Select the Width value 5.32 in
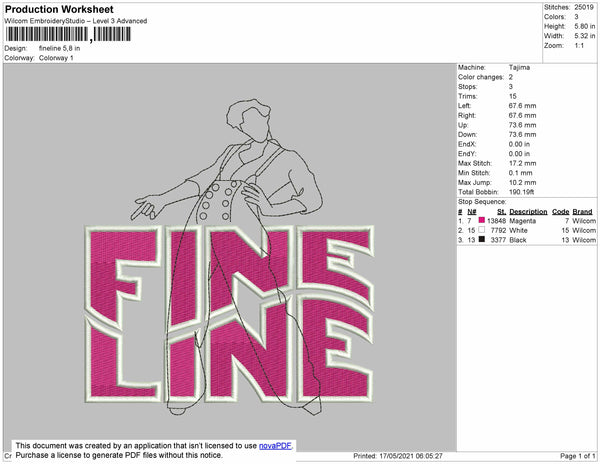 coord(585,36)
